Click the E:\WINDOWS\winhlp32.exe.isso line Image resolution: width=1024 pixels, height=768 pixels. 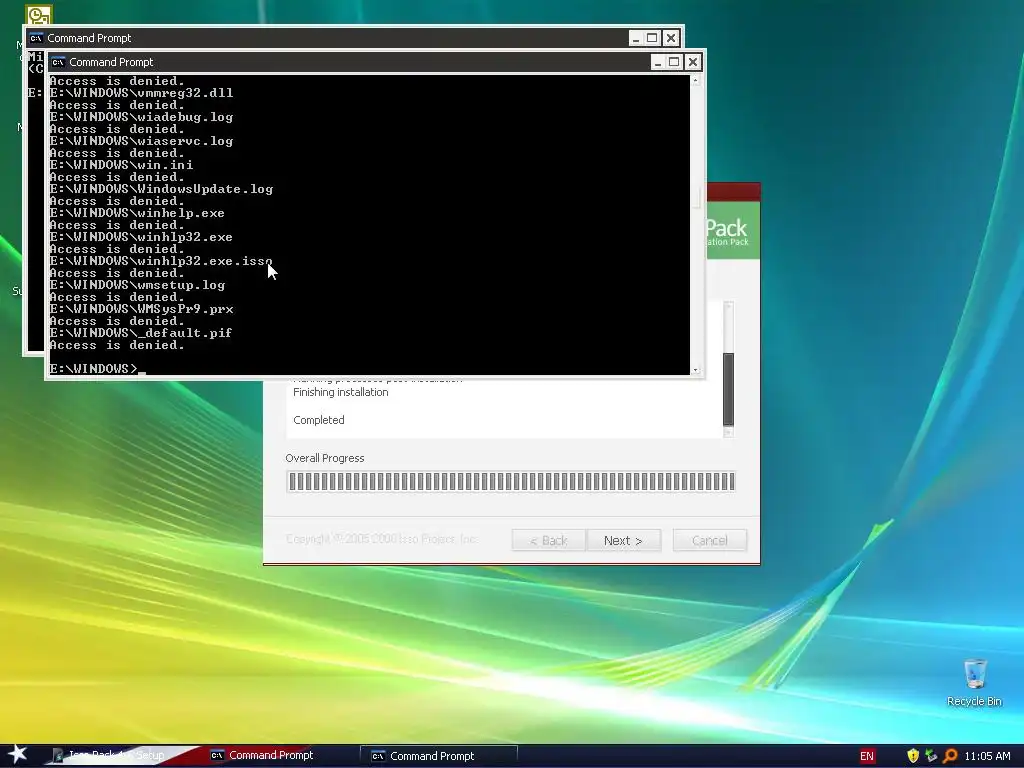[x=161, y=261]
